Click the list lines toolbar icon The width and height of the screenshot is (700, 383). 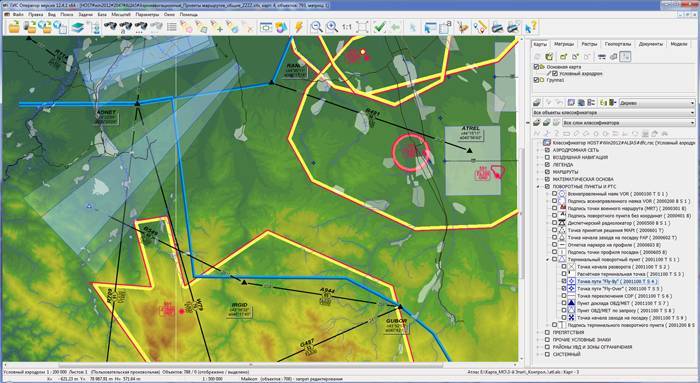[171, 27]
